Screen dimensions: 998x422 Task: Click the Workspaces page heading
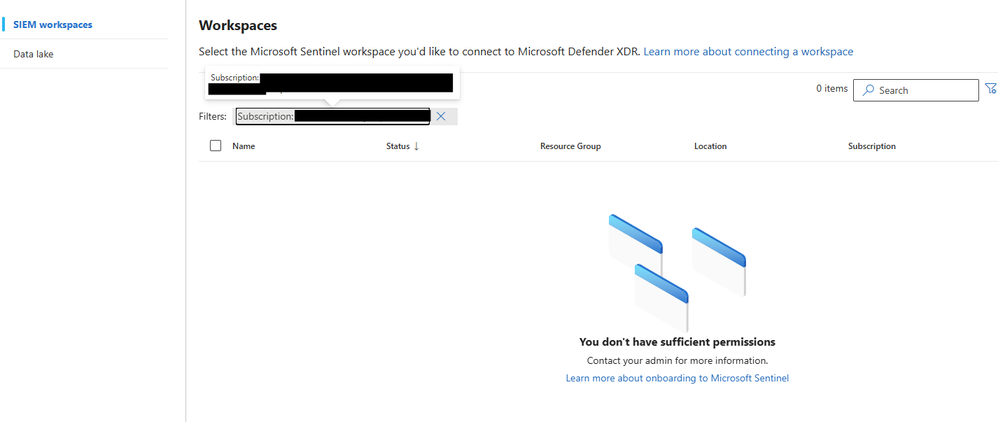[x=238, y=25]
